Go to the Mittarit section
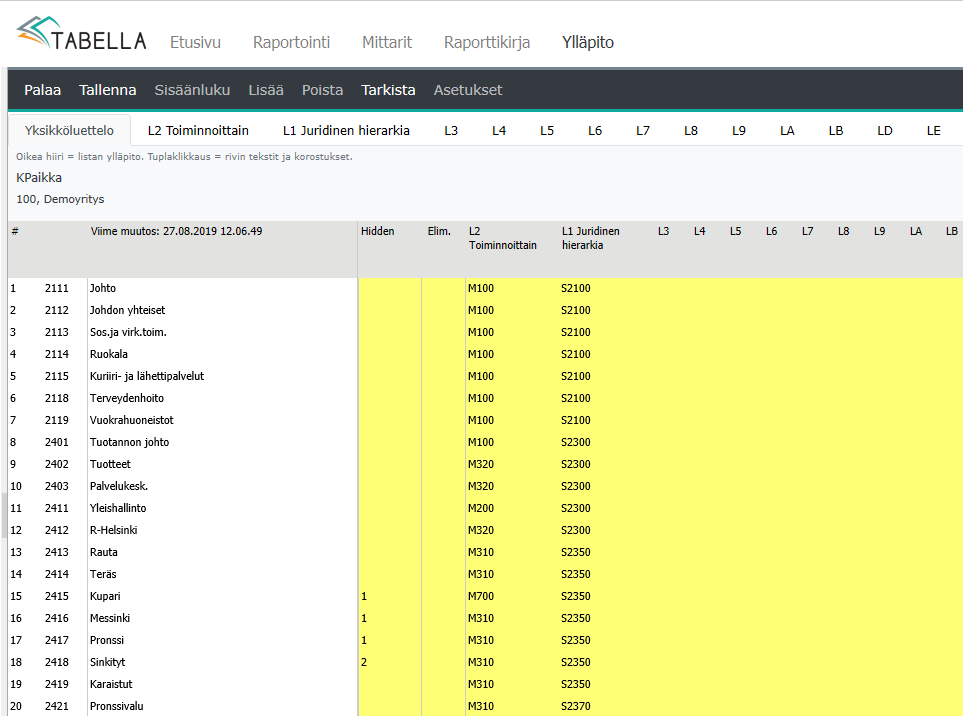The image size is (963, 716). point(386,42)
